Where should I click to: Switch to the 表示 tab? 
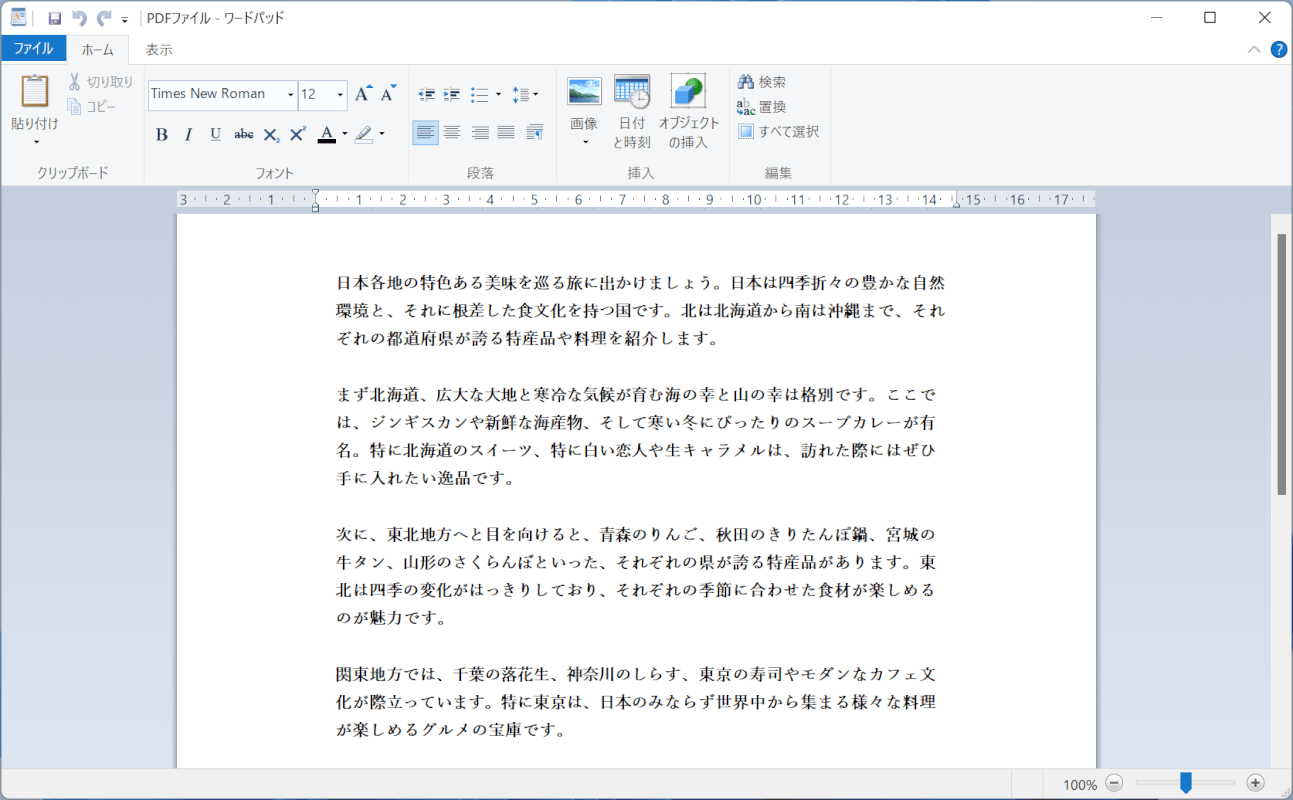pos(159,49)
